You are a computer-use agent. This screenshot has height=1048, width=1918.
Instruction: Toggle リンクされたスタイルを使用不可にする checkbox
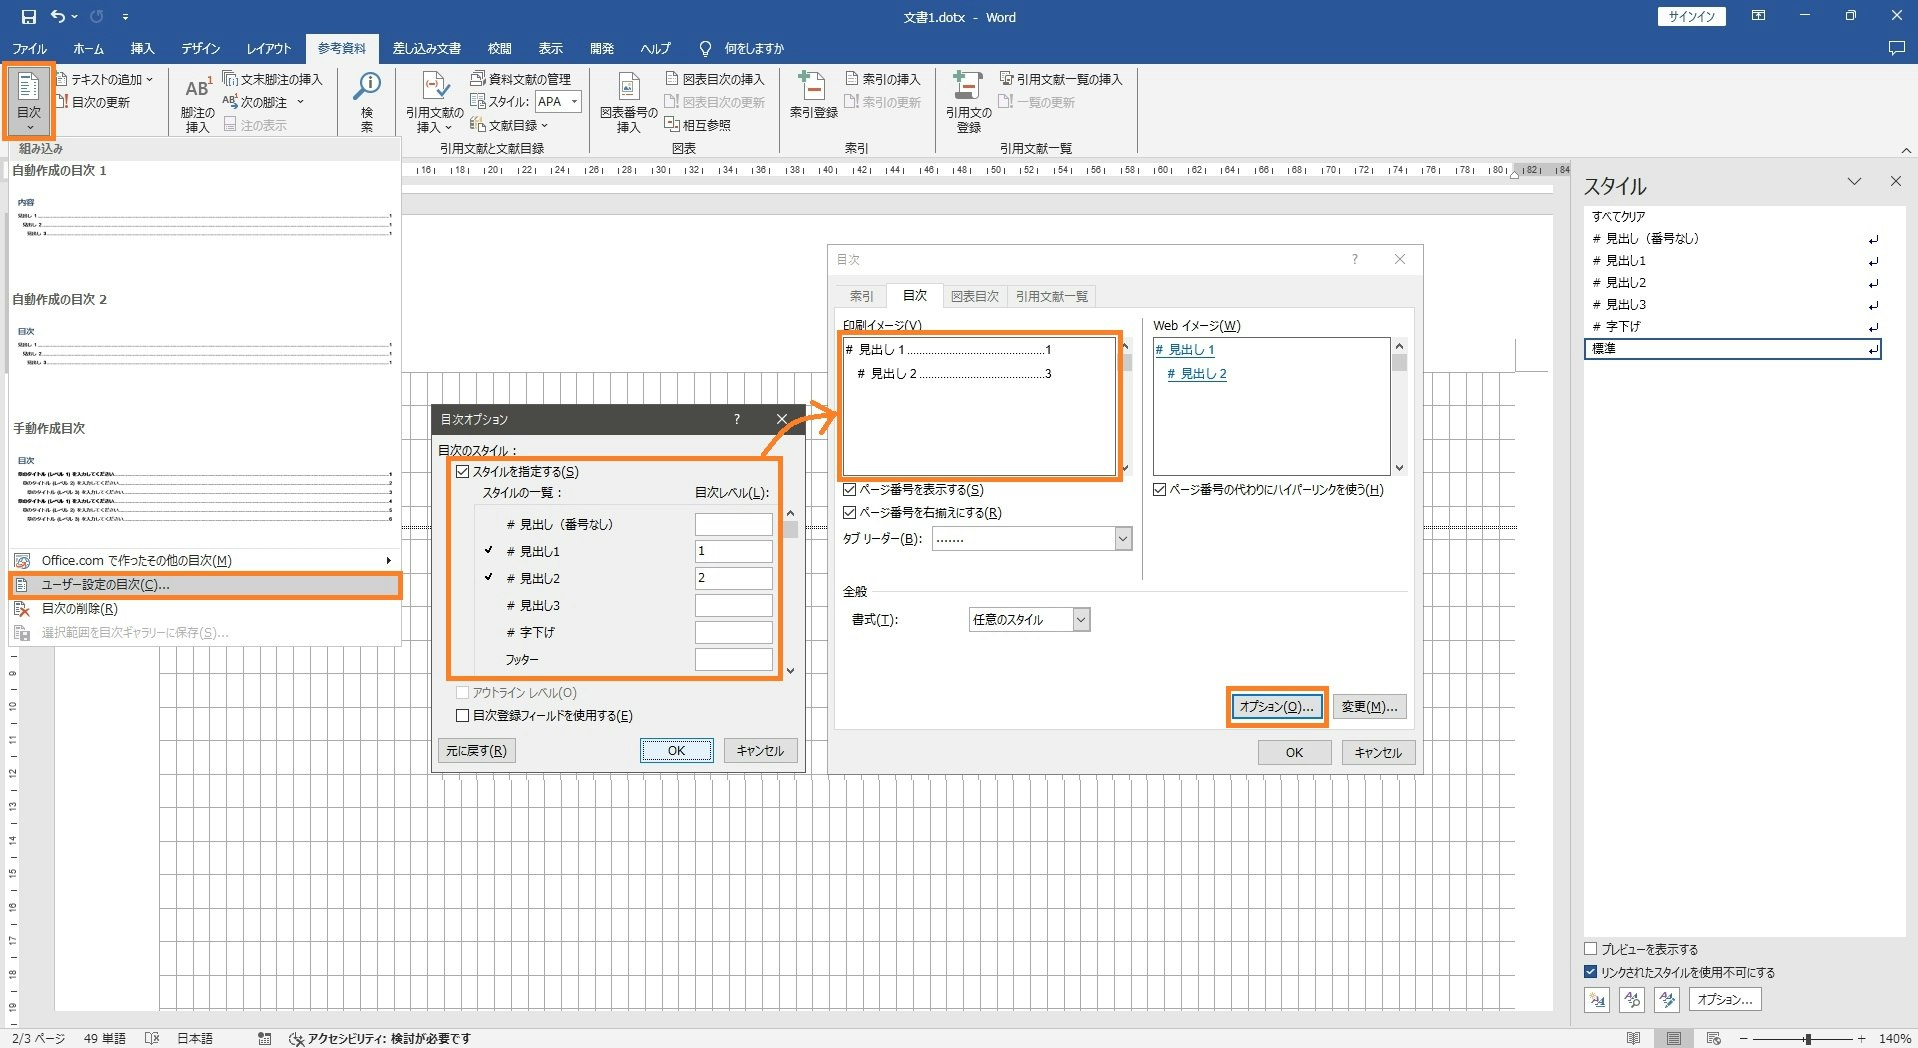(x=1591, y=972)
